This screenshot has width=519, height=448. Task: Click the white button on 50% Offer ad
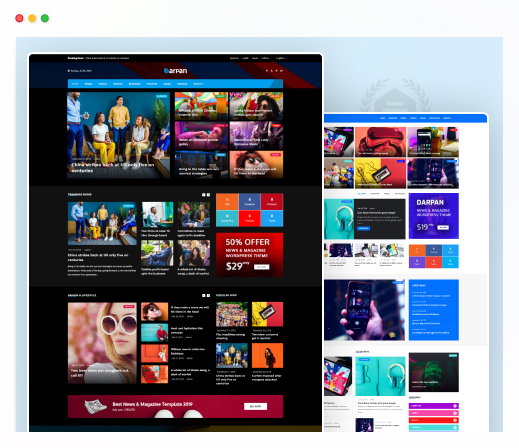(262, 267)
